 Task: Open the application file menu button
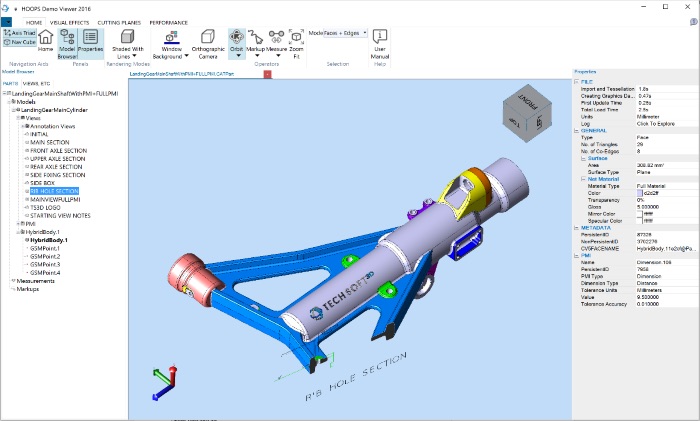pos(7,22)
